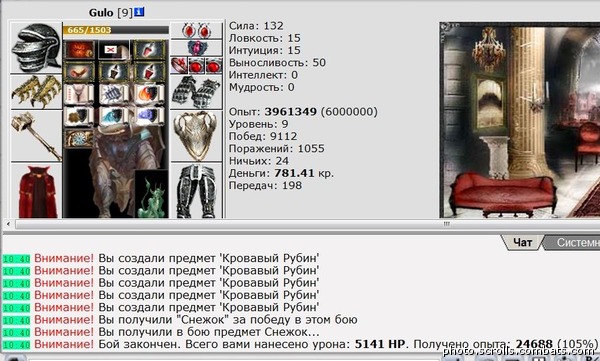Click the armored leg greaves slot
Screen dimensions: 600x361
[196, 191]
